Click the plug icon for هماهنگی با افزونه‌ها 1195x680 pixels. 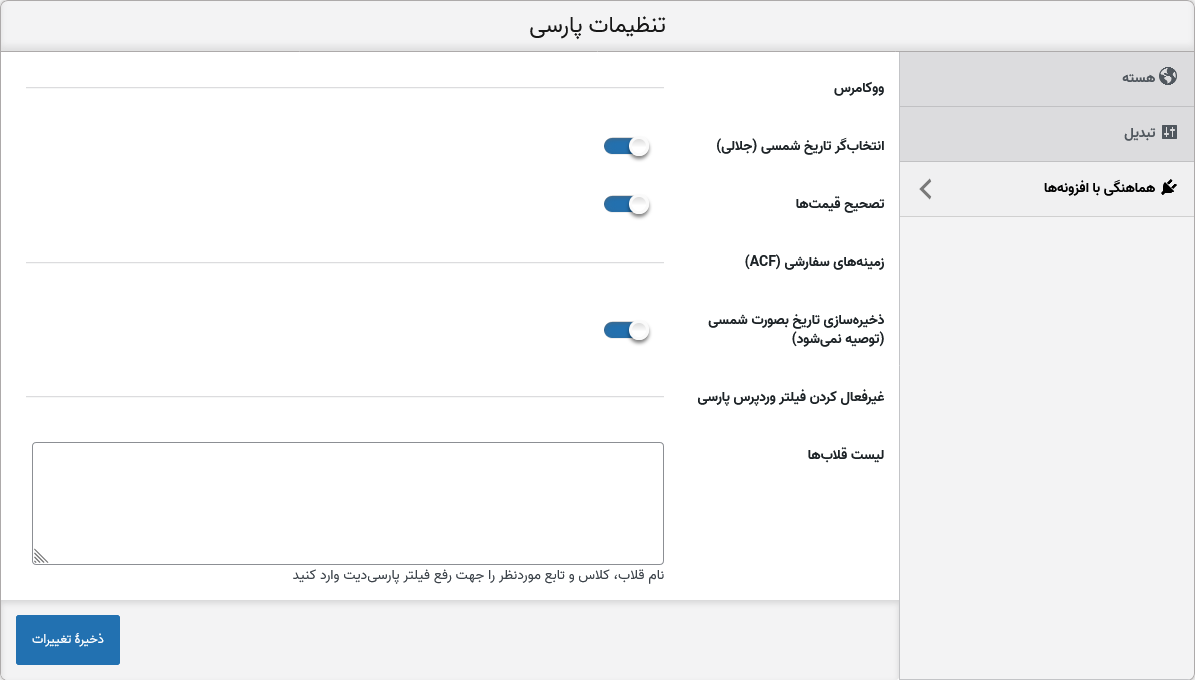coord(1169,188)
